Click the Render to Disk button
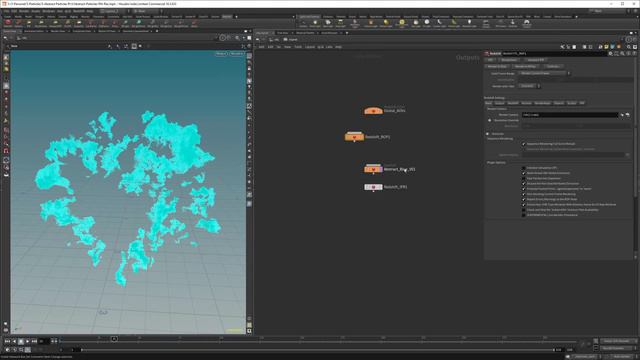 [497, 66]
